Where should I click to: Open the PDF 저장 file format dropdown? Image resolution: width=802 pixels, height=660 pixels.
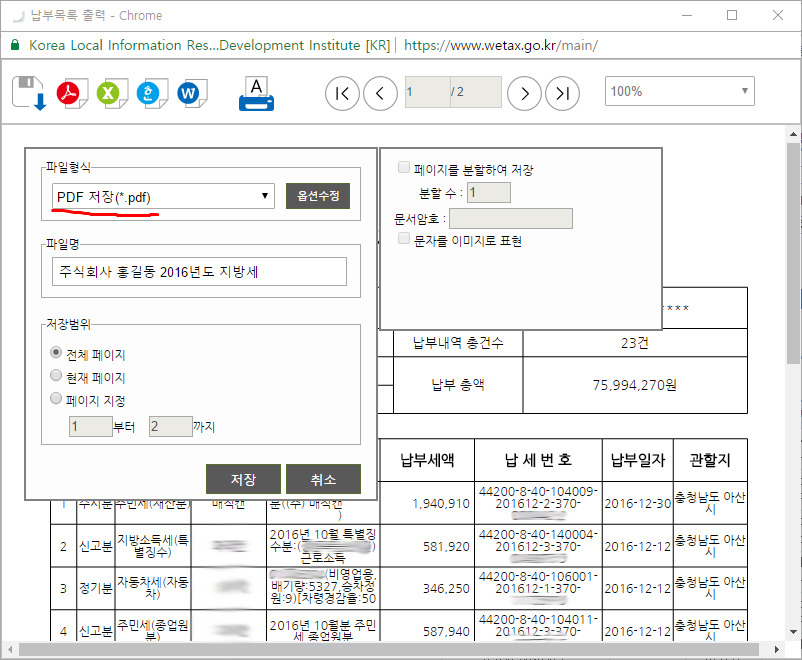click(163, 196)
